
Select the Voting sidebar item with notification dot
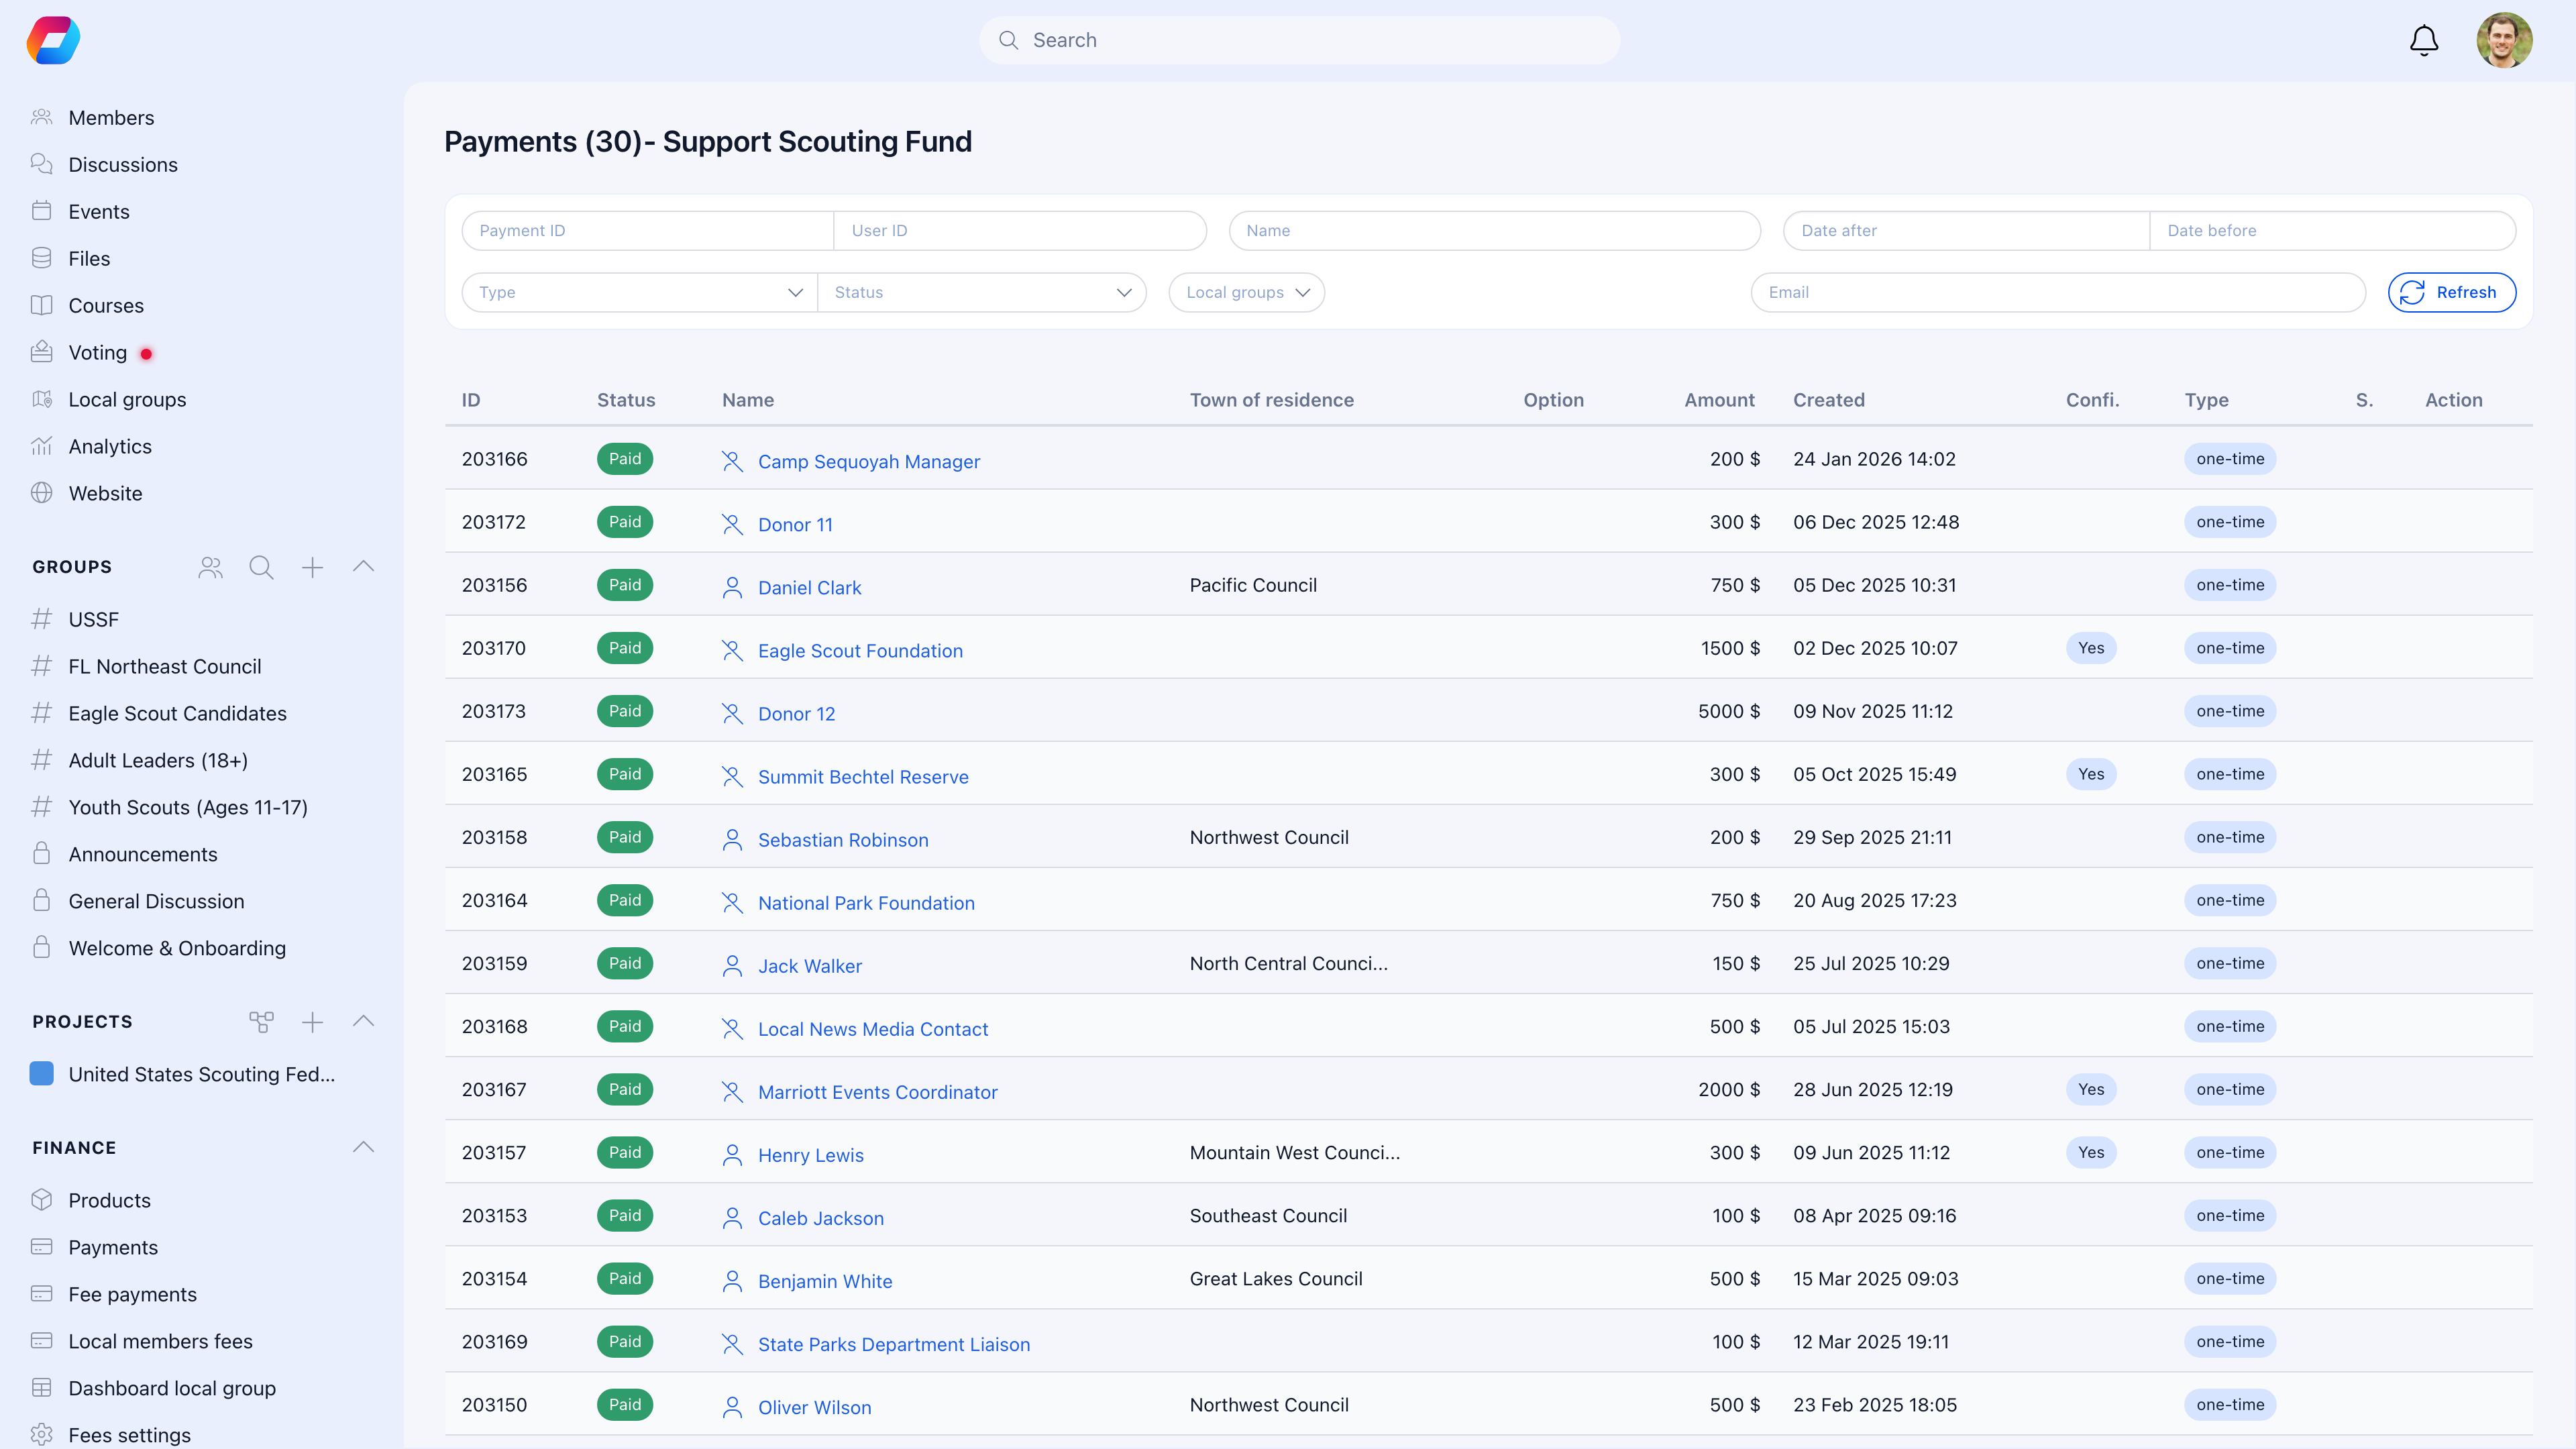point(97,352)
